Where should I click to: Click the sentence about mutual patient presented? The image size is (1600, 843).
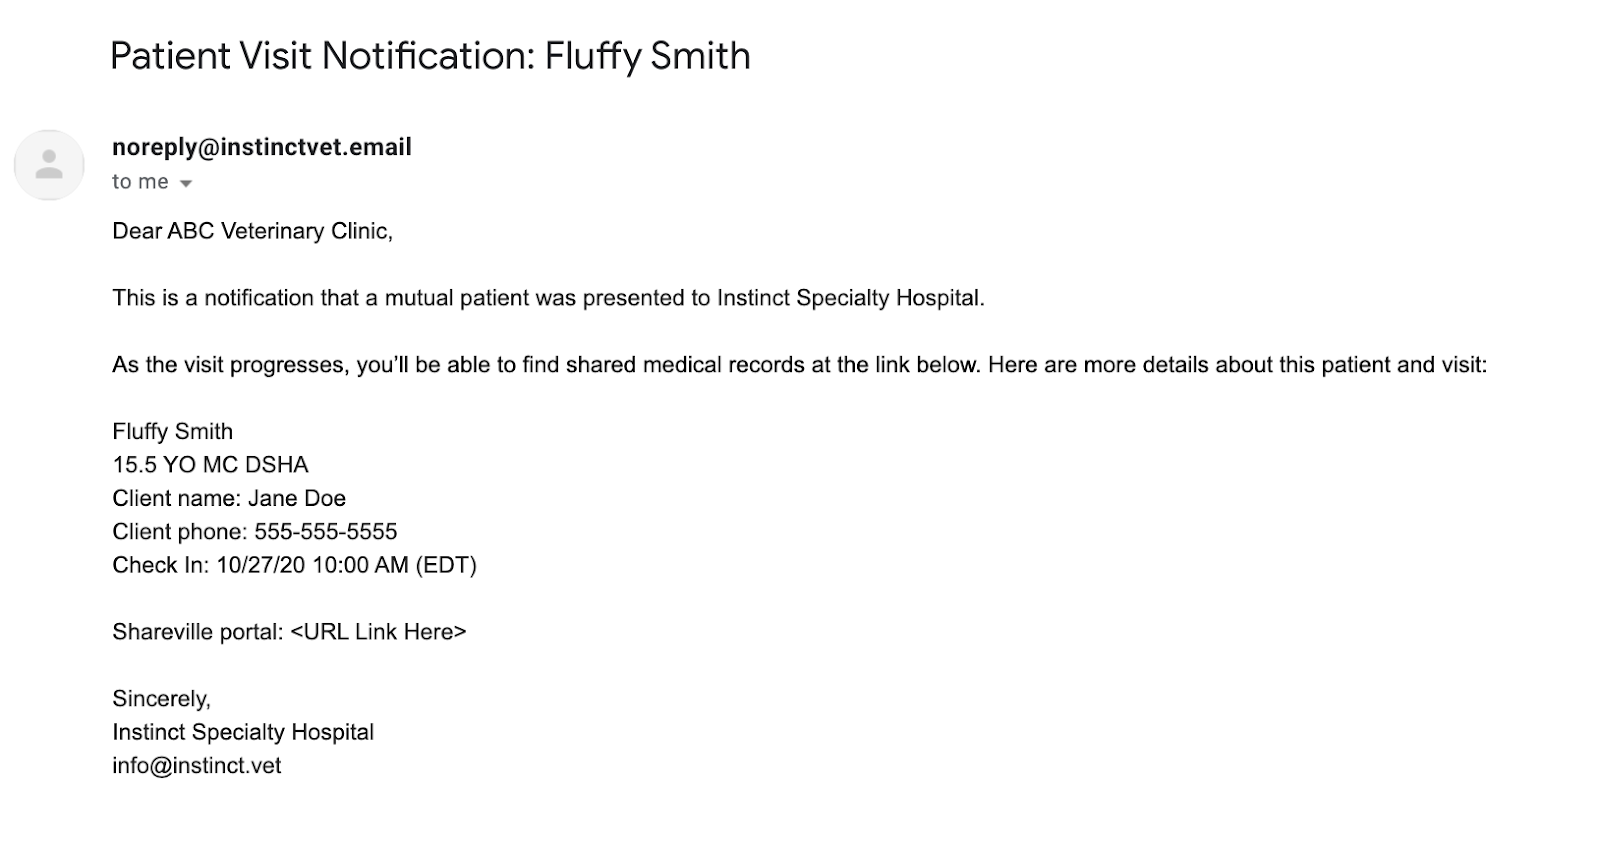549,298
